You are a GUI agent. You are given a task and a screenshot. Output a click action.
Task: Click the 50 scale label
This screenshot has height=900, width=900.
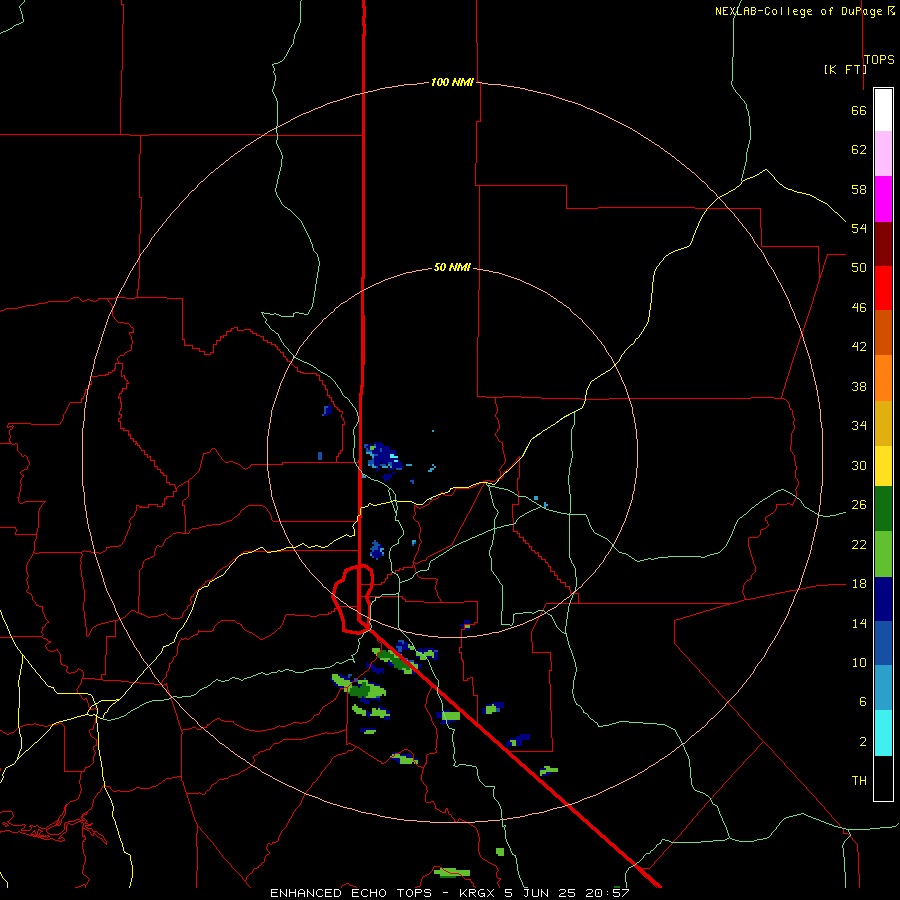(859, 267)
